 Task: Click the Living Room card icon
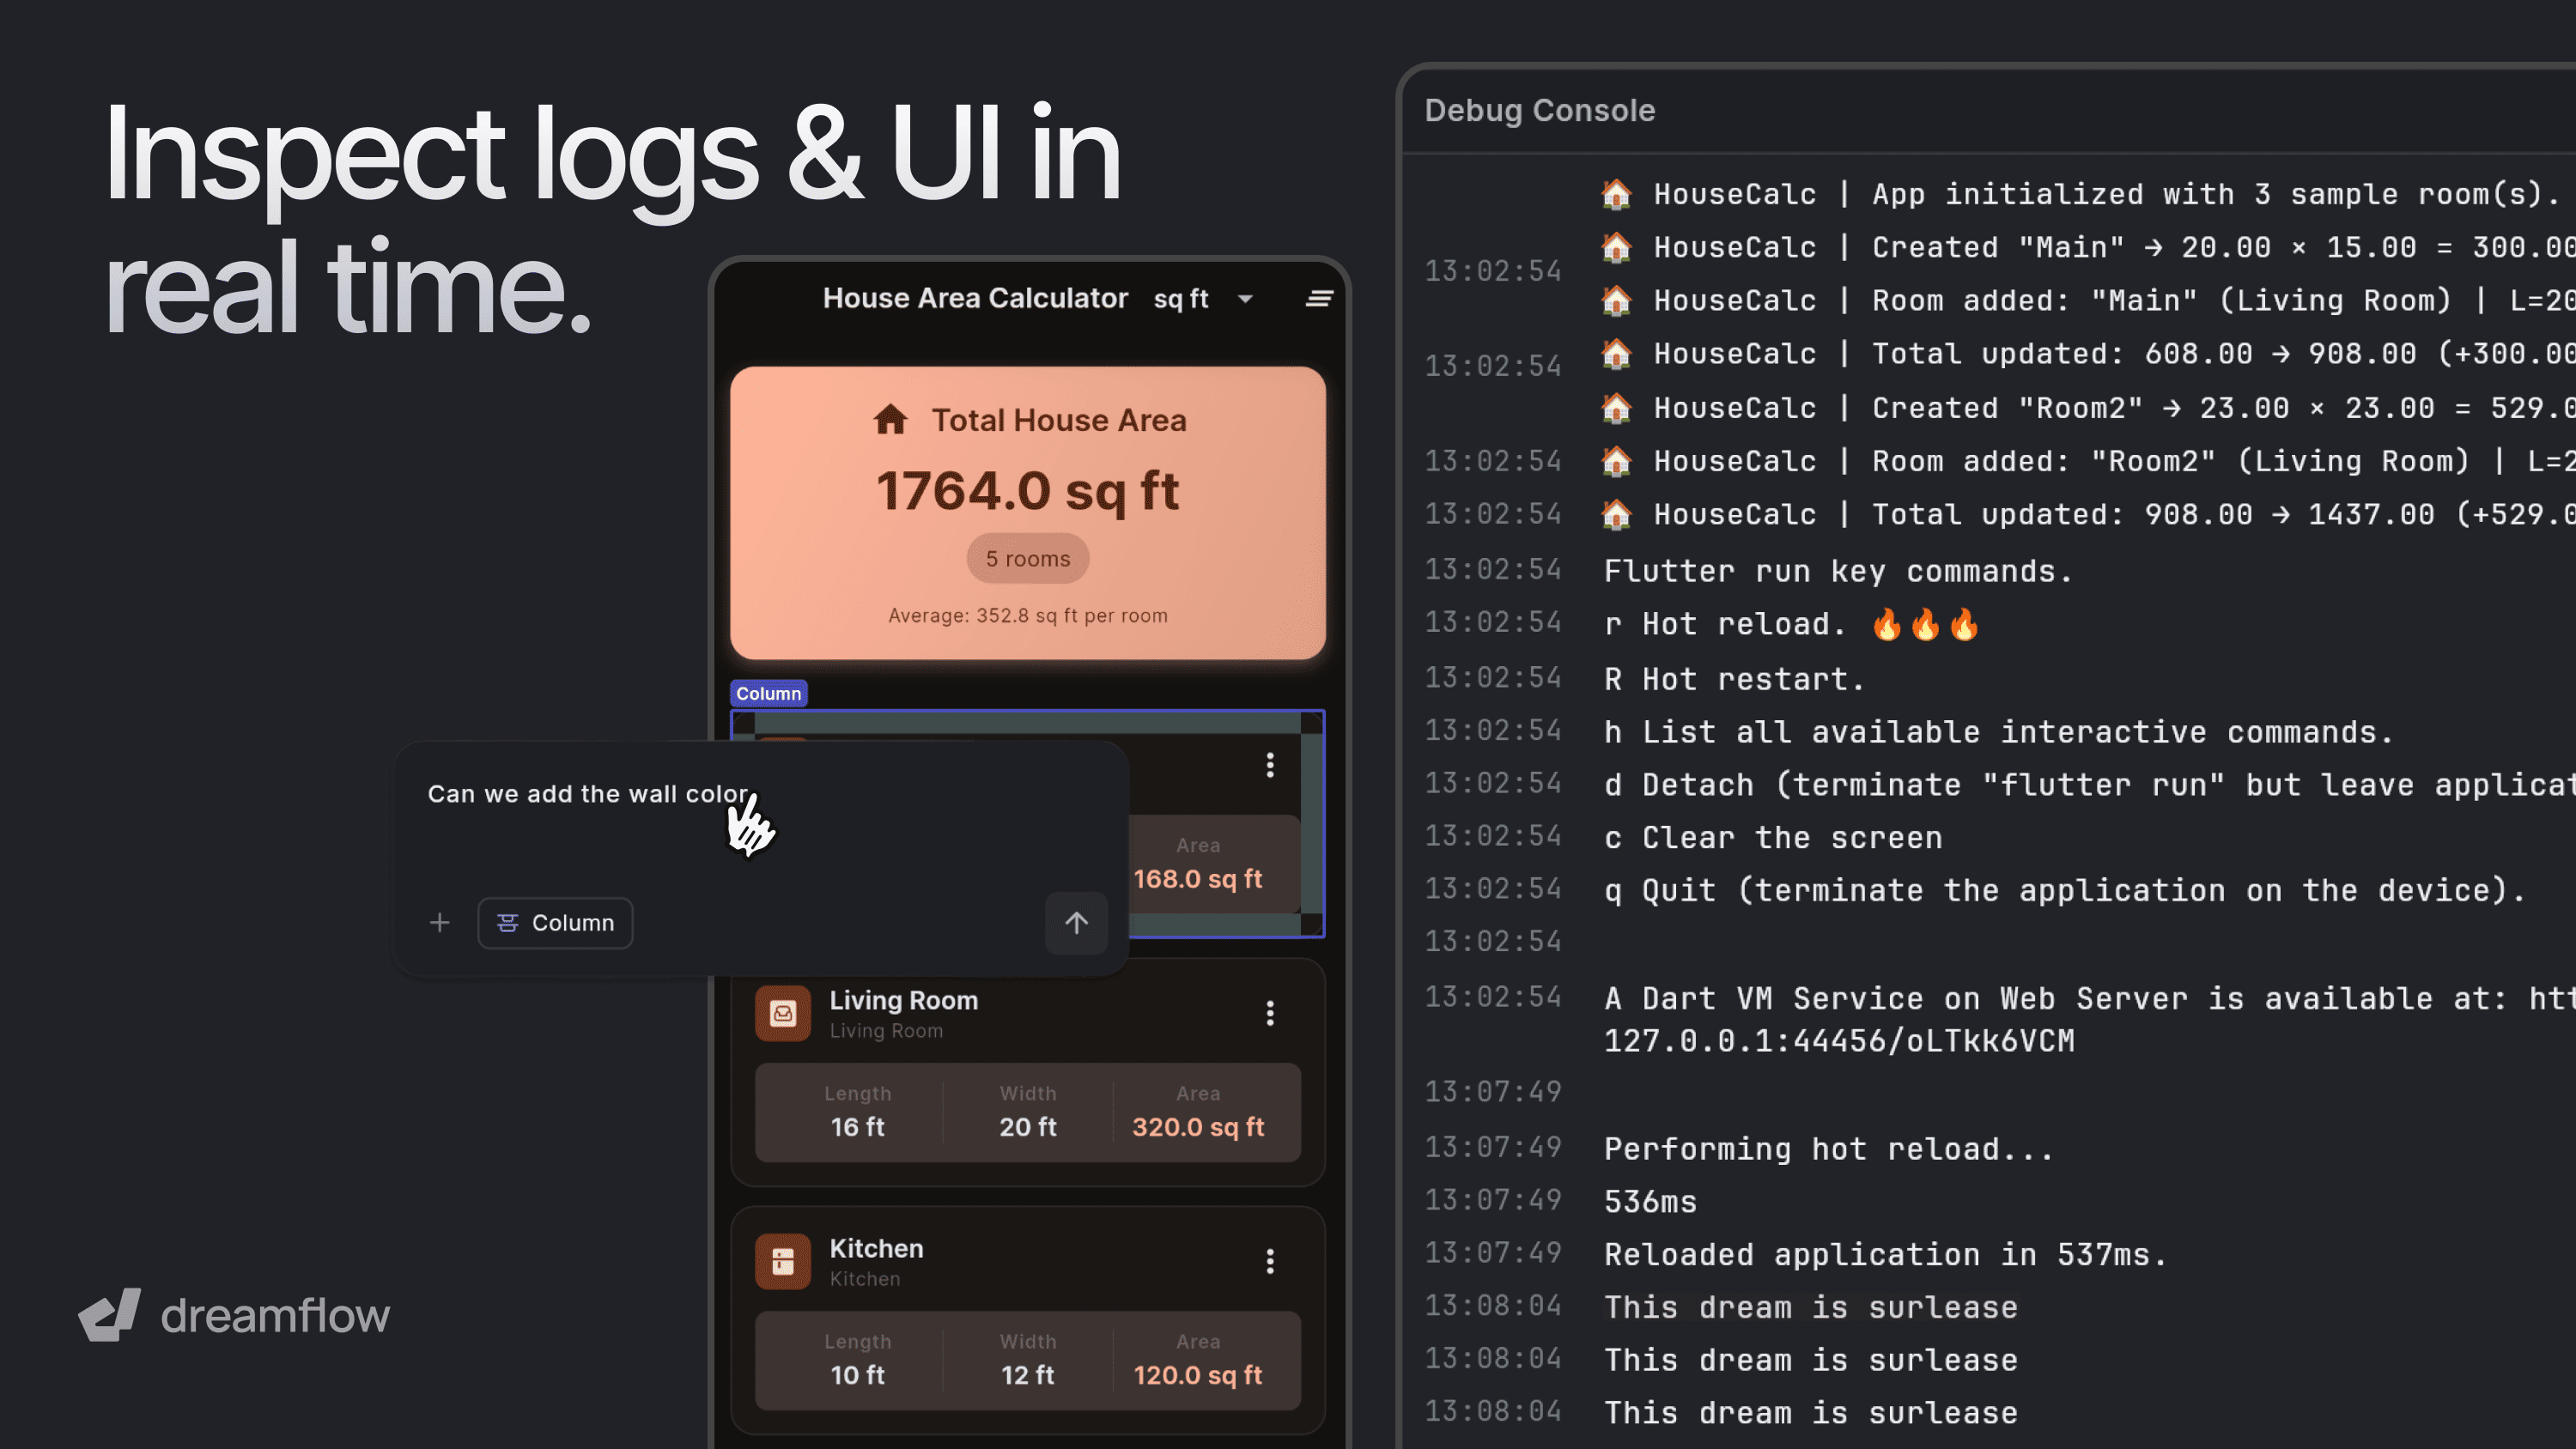pyautogui.click(x=783, y=1013)
